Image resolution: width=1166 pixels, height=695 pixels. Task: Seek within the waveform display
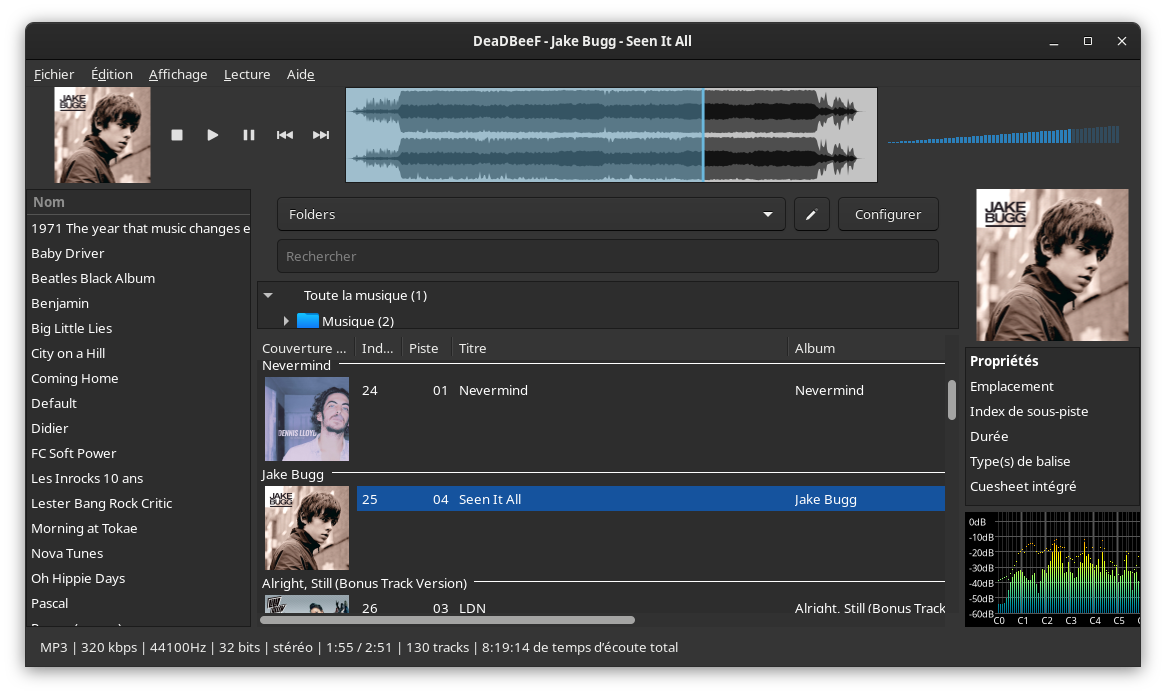(610, 135)
